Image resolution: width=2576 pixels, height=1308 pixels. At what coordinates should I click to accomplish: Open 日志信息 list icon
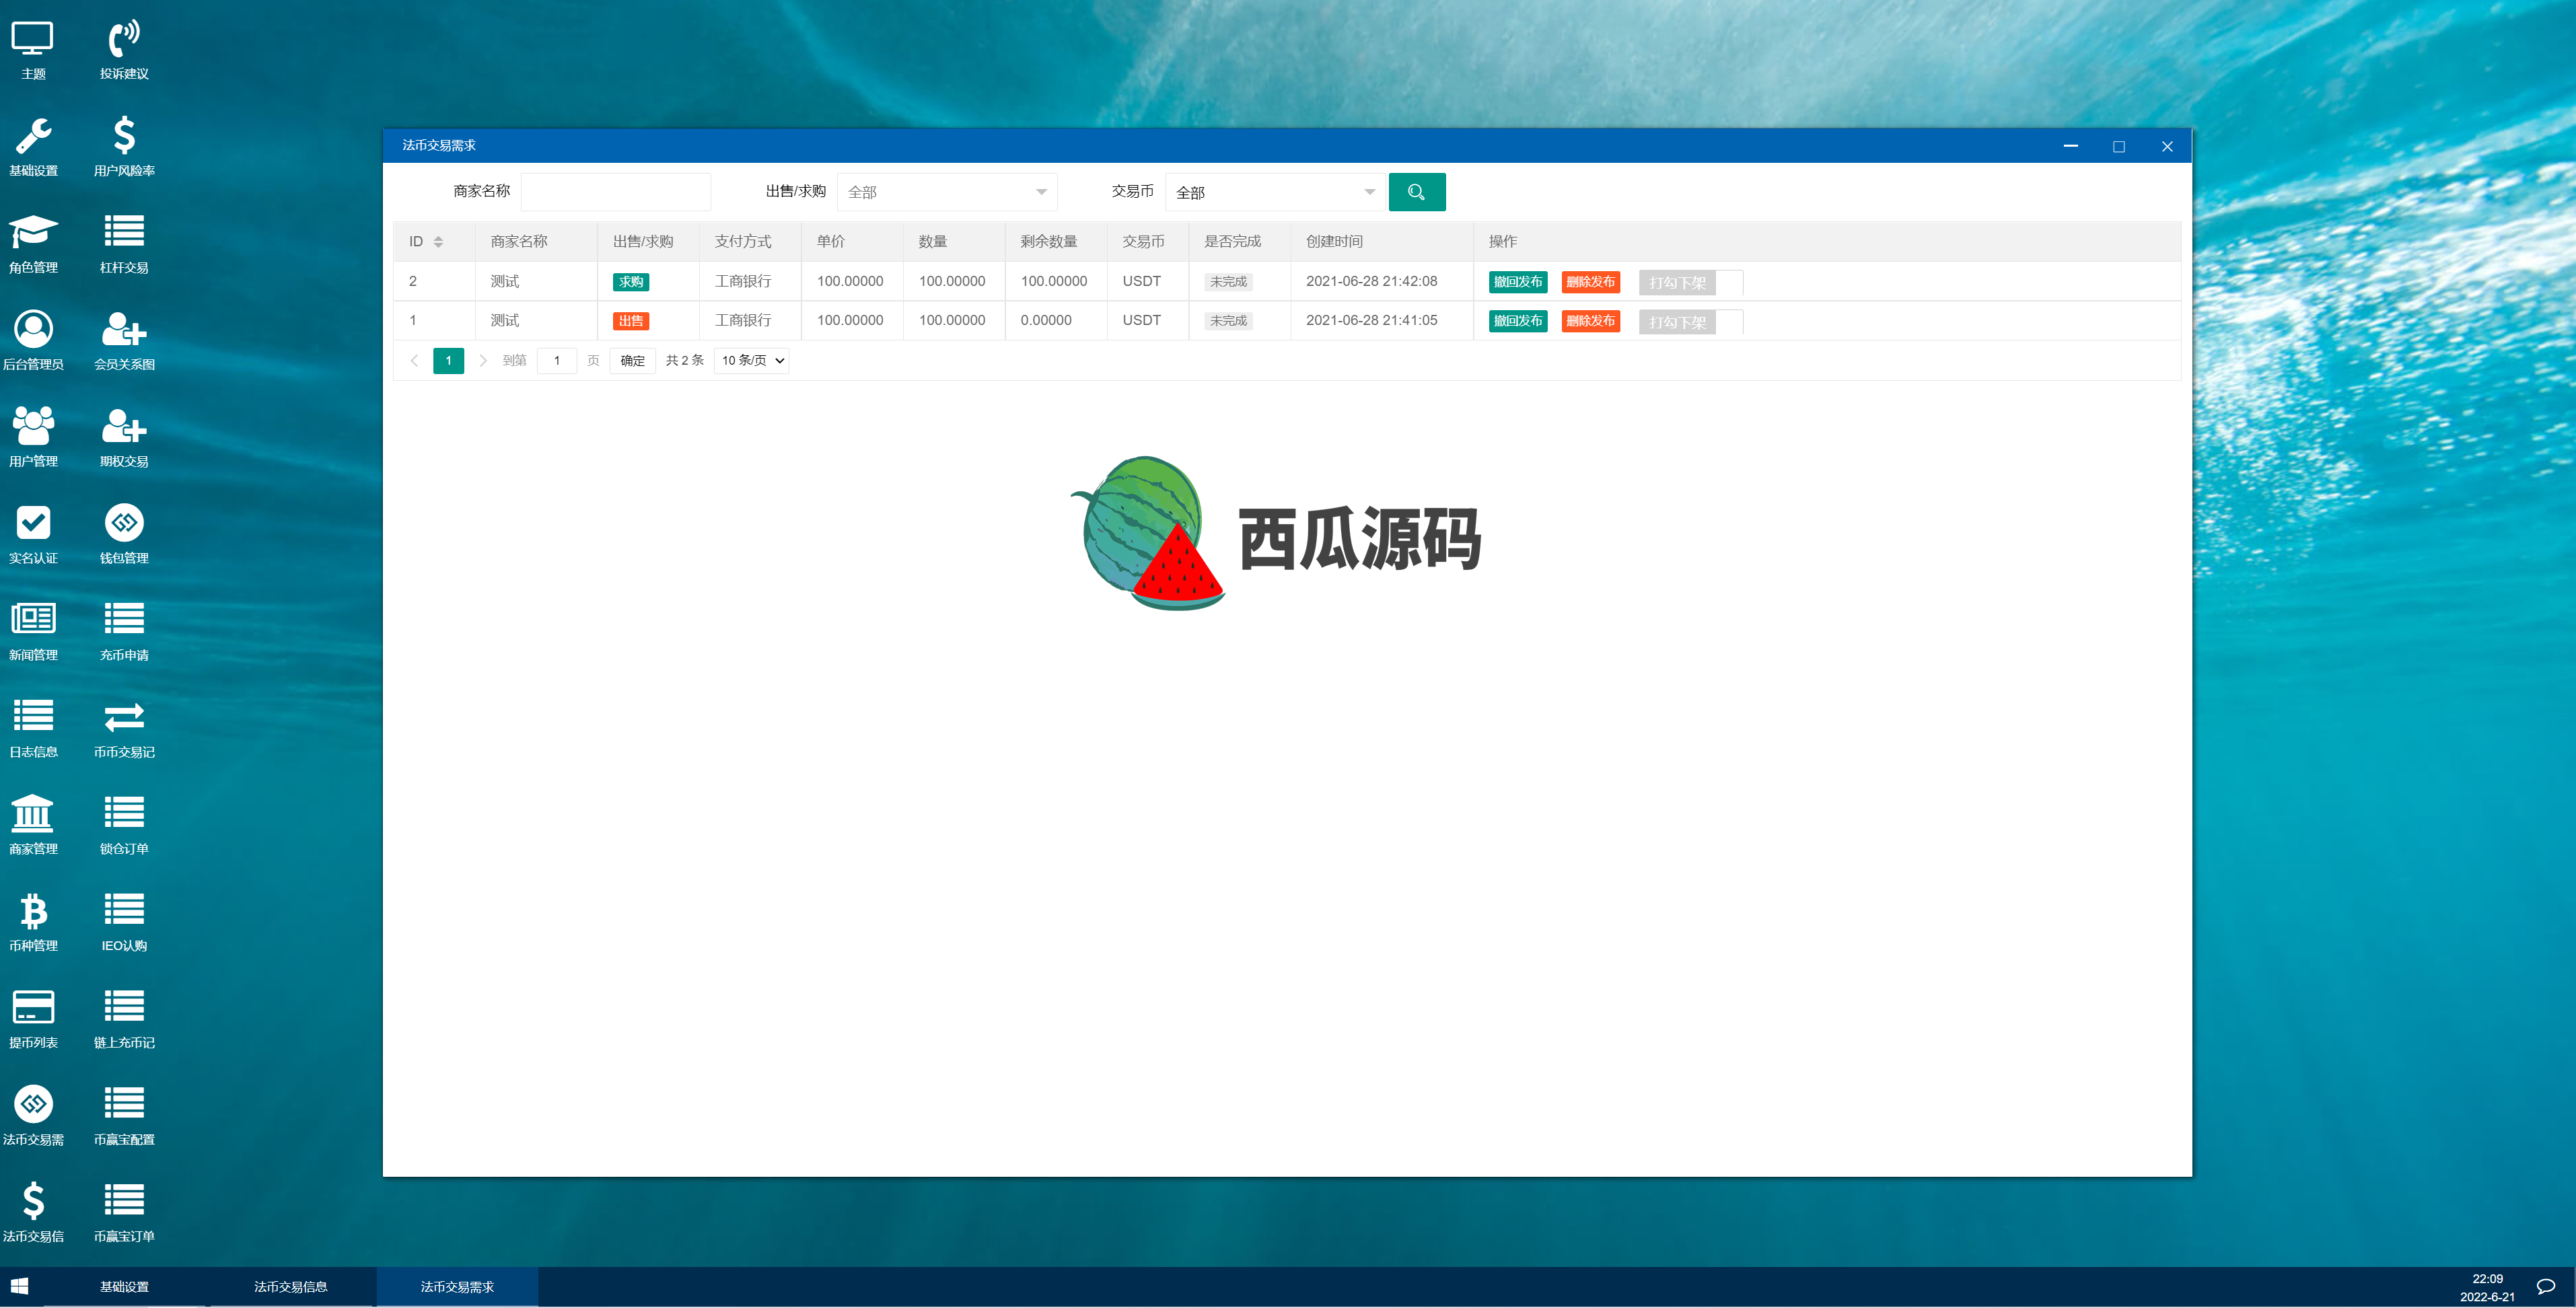pos(33,729)
